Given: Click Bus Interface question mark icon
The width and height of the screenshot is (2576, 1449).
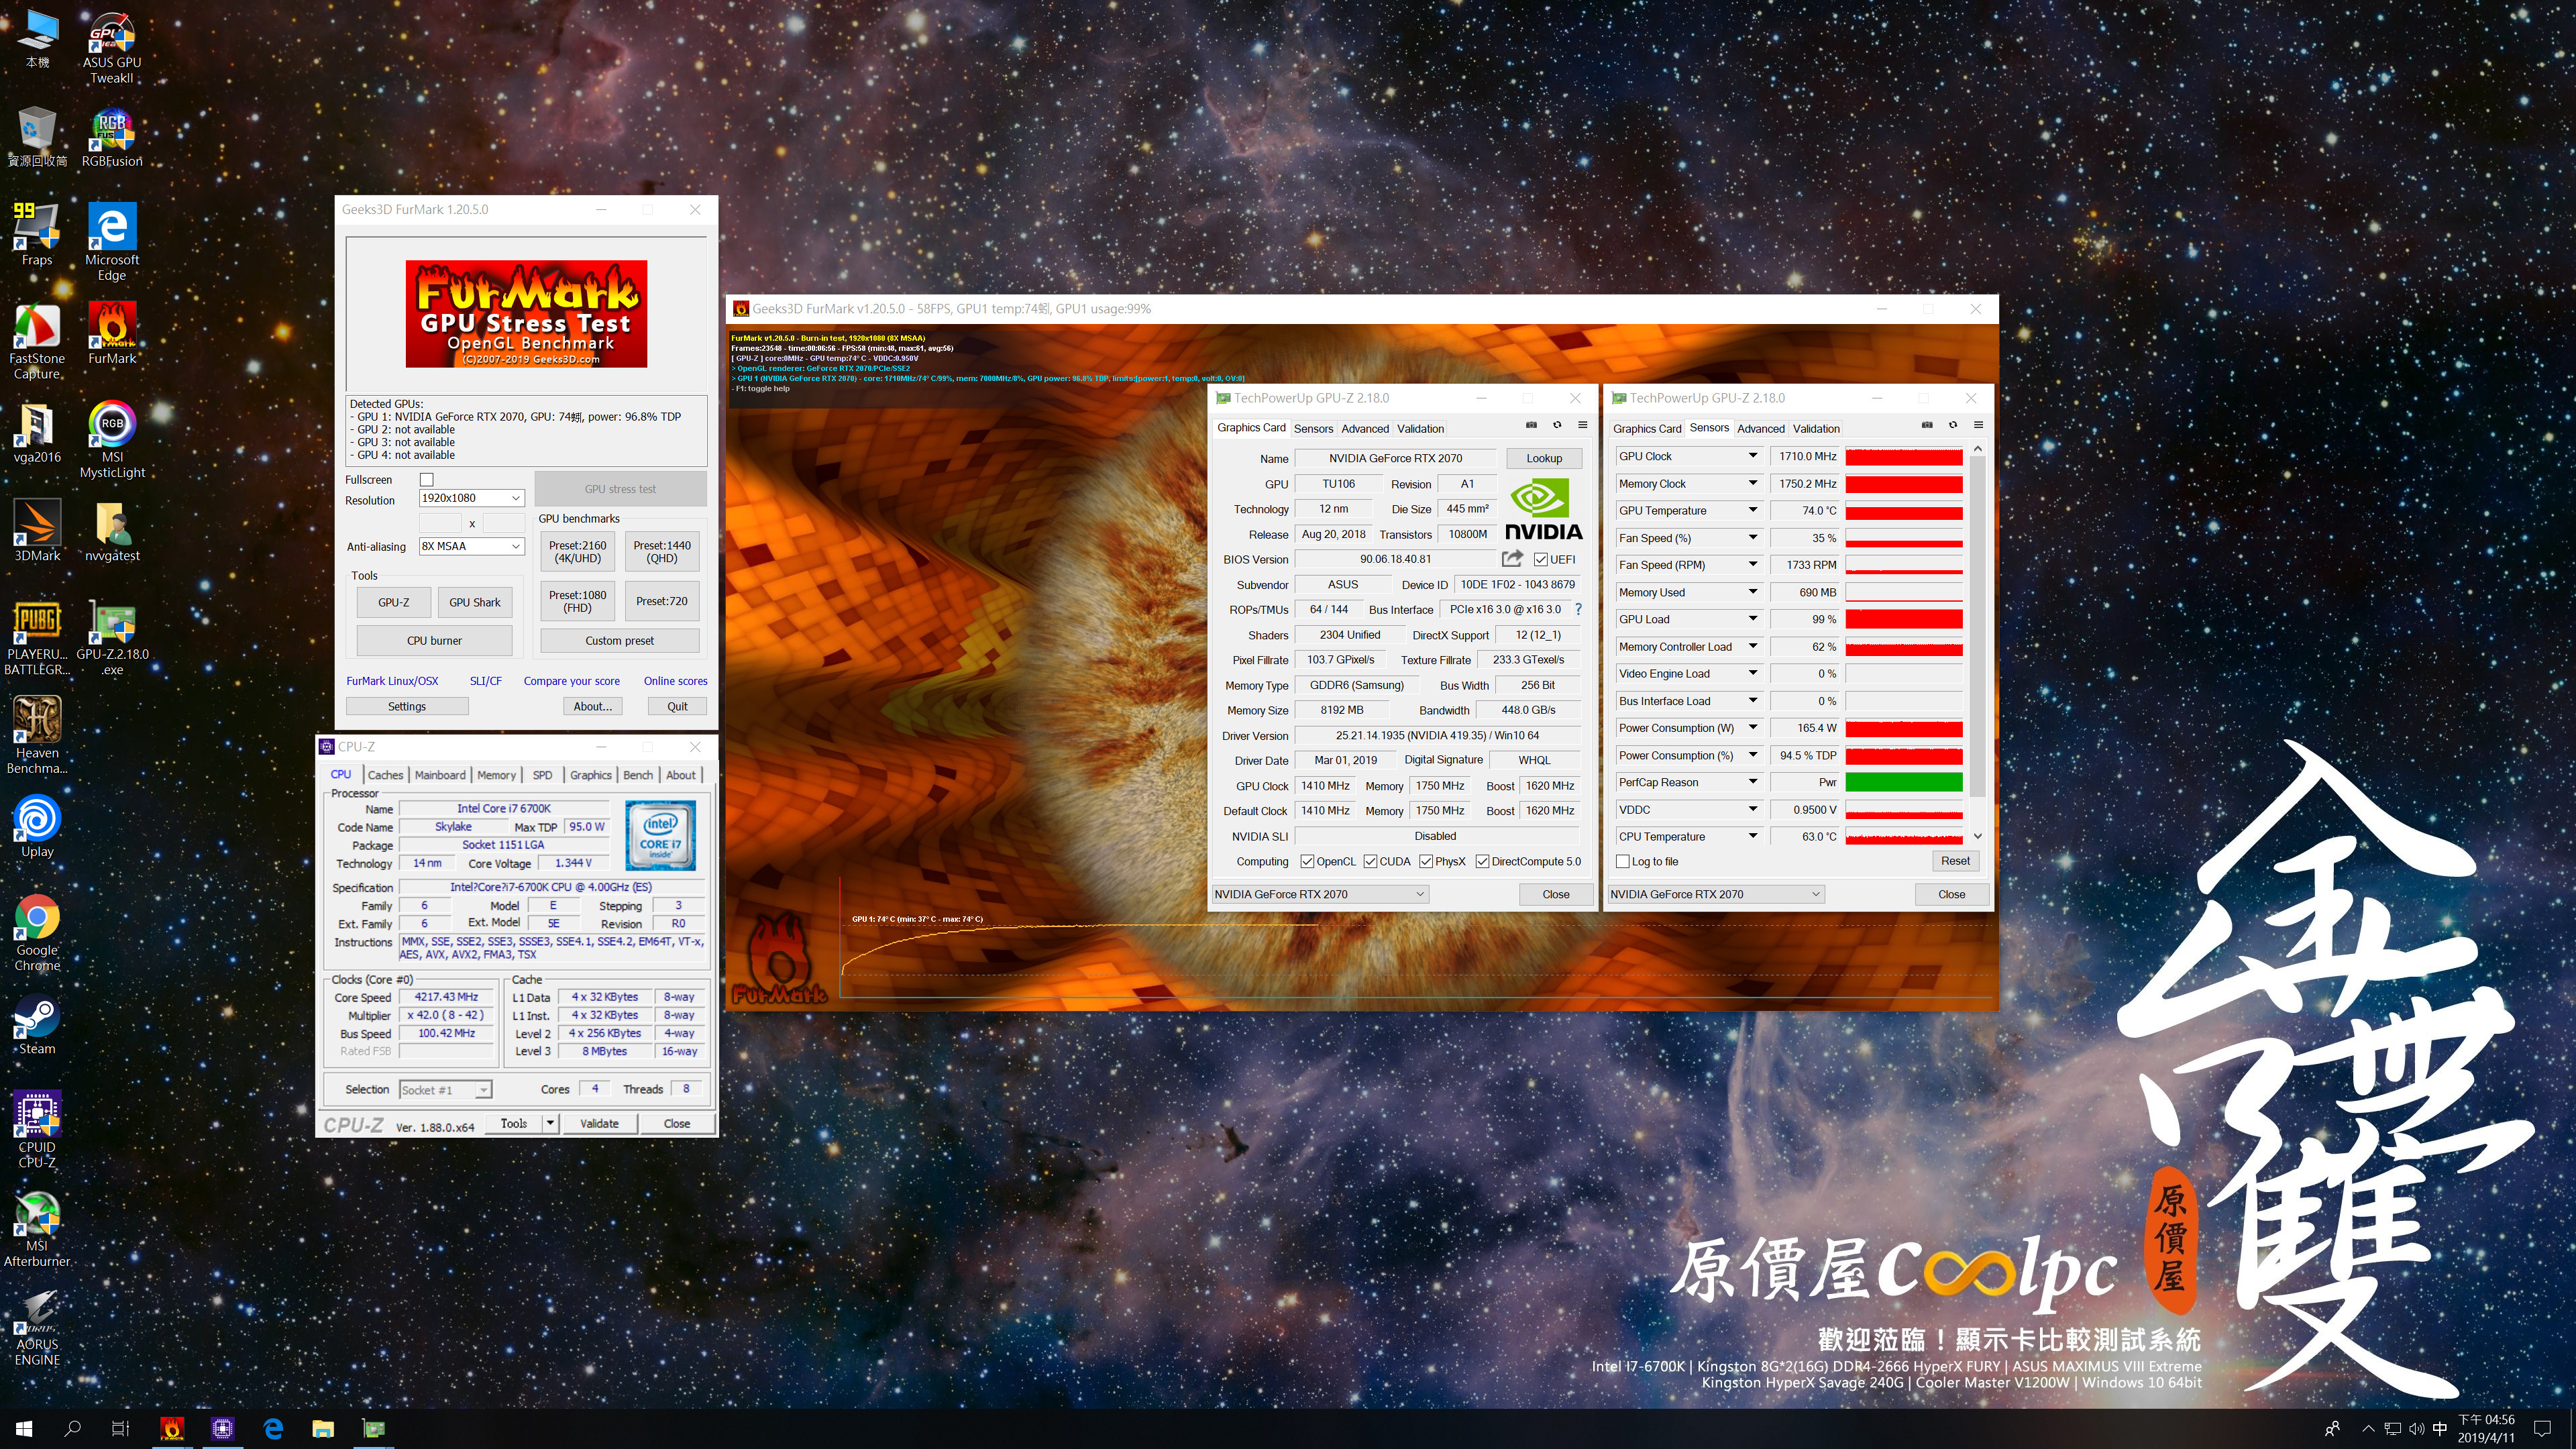Looking at the screenshot, I should click(1578, 609).
